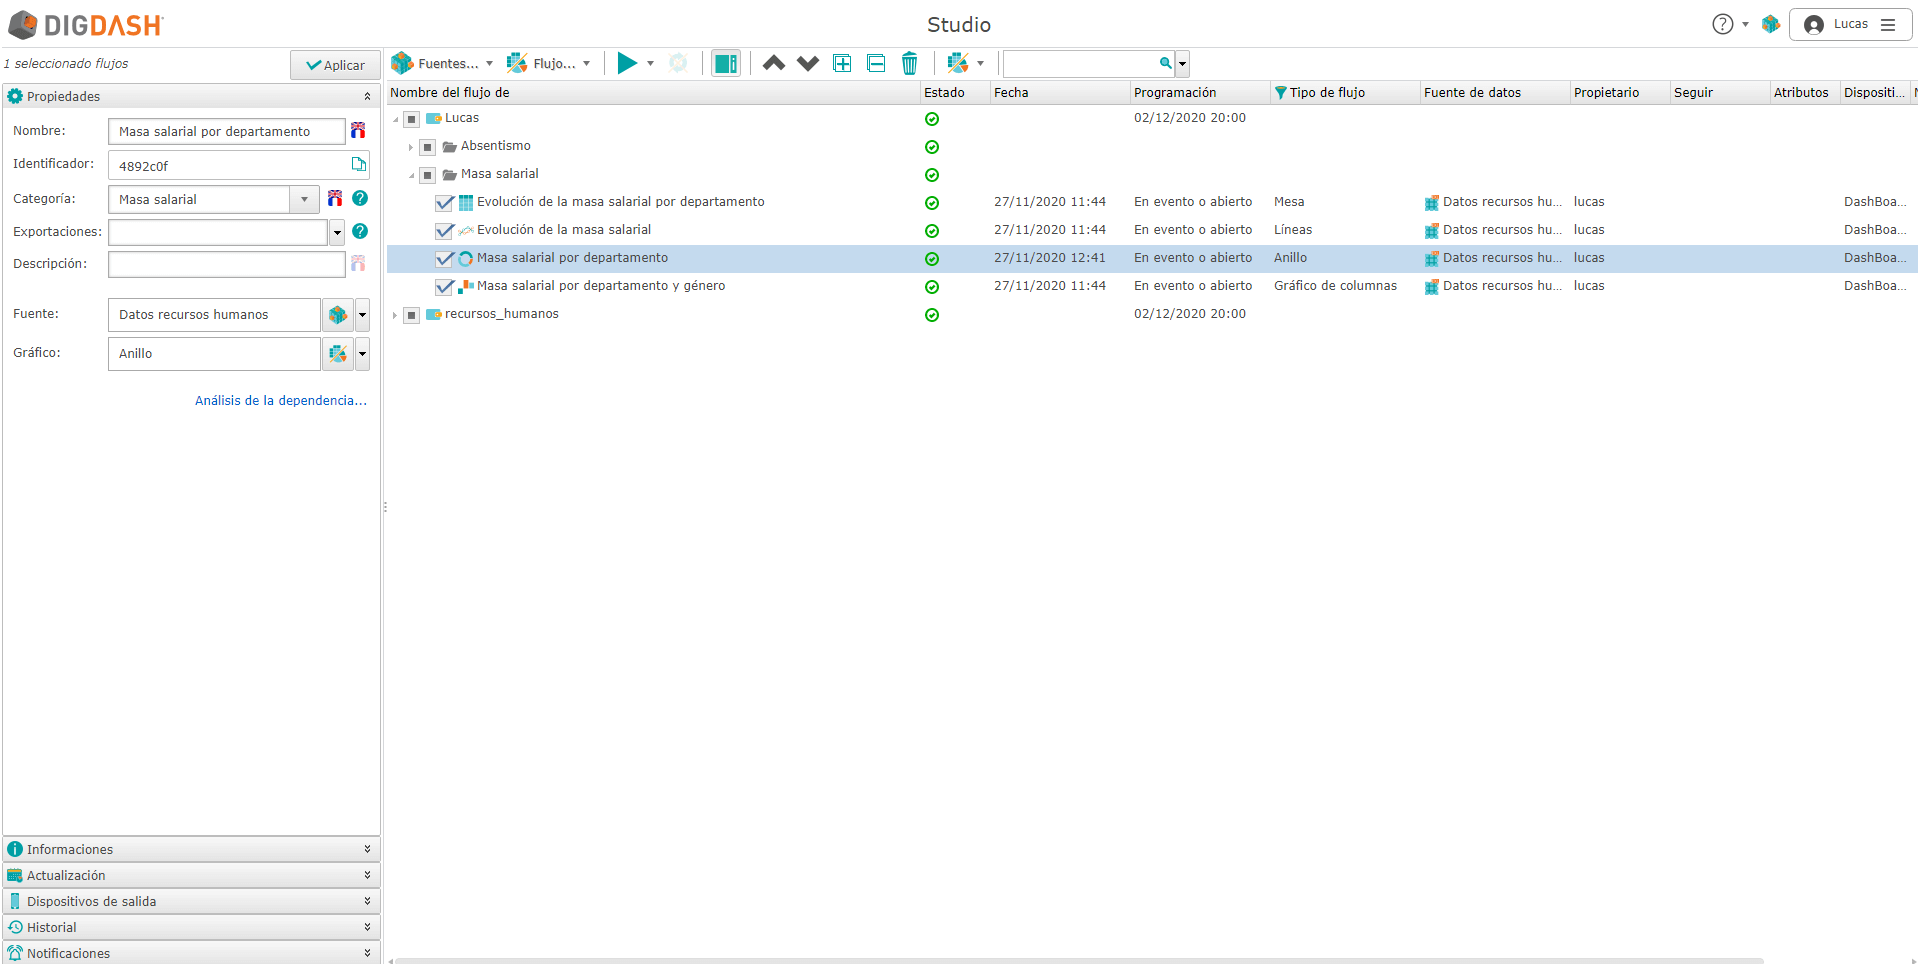Click the data source cube icon next to Fuente
1919x964 pixels.
[338, 315]
